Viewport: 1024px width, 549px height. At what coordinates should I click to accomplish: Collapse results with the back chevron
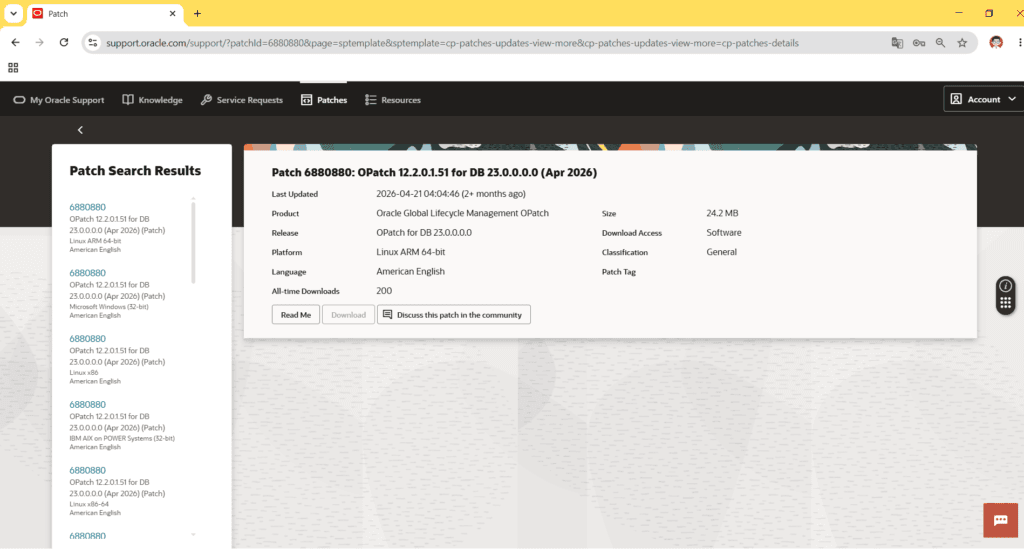coord(80,130)
